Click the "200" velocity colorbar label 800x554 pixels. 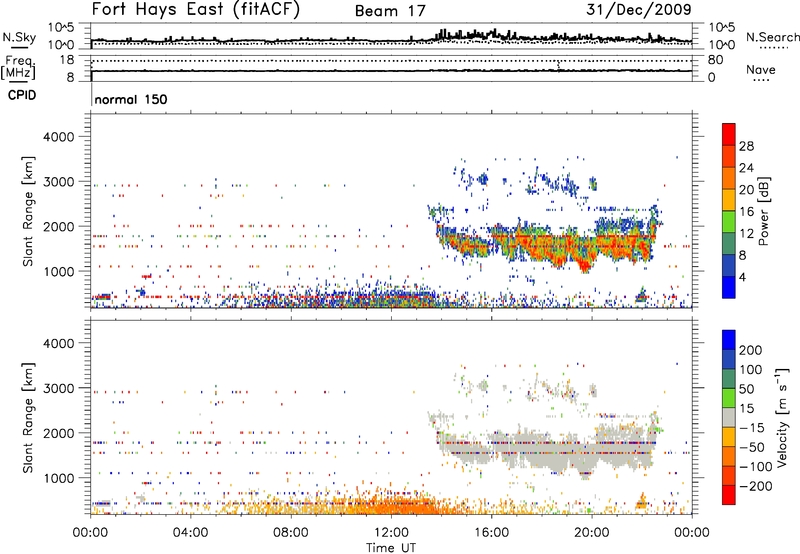751,350
